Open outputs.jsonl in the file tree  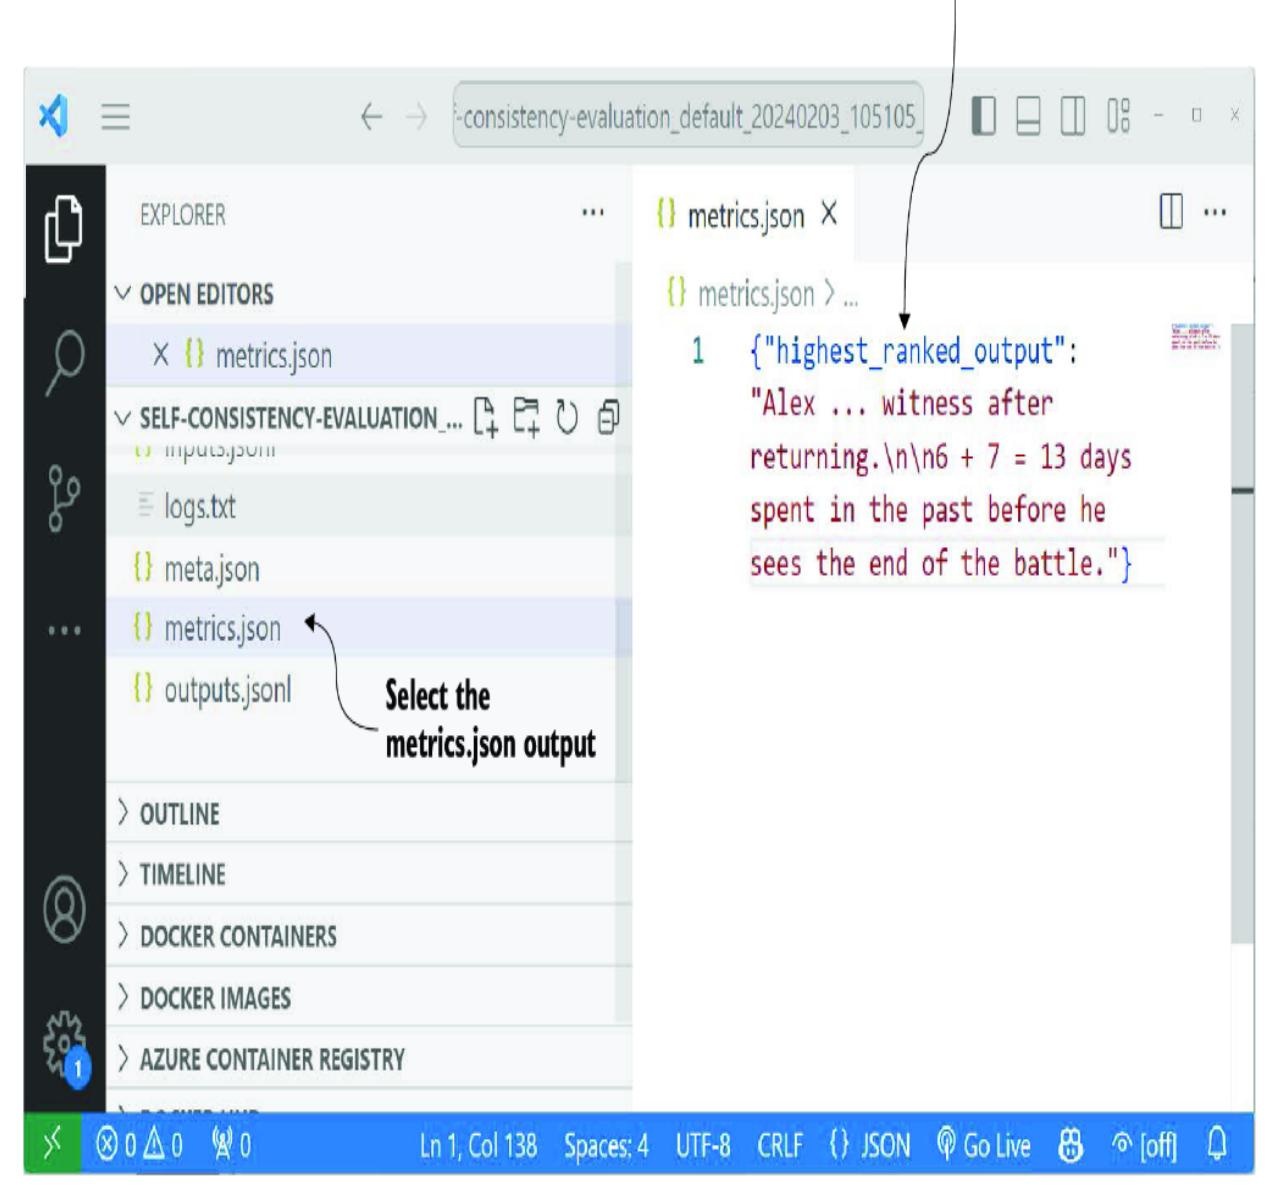227,690
